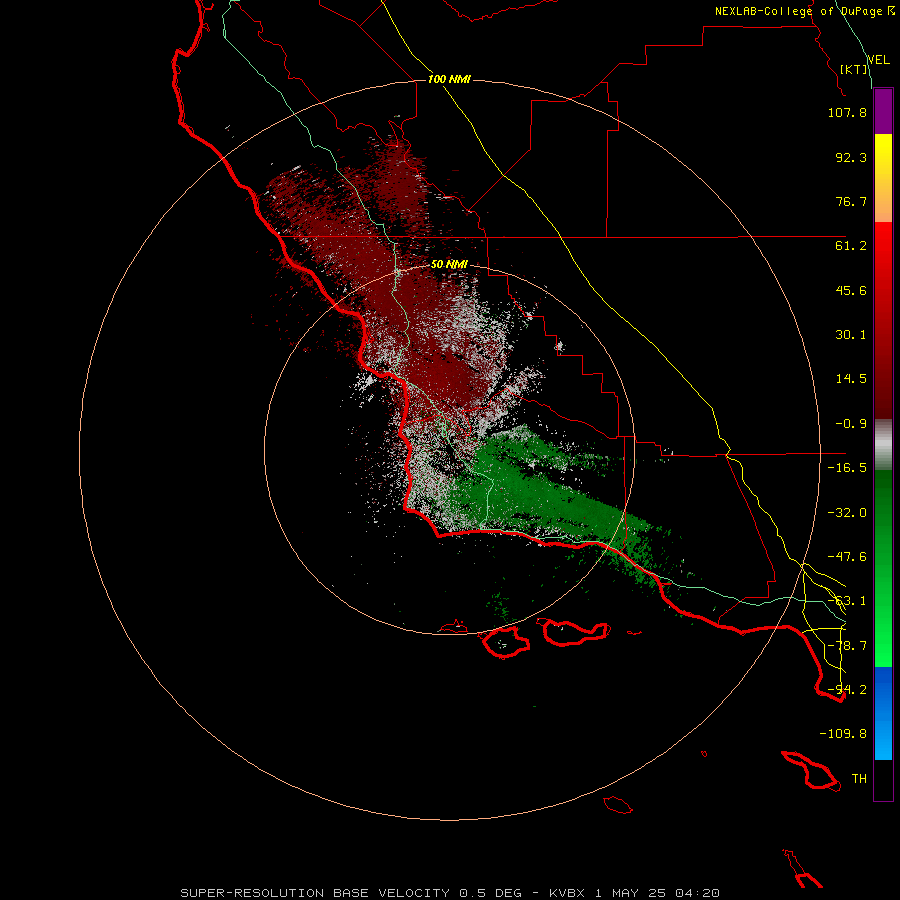This screenshot has width=900, height=900.
Task: Click the SUPER-RESOLUTION BASE VELOCITY caption
Action: click(449, 893)
